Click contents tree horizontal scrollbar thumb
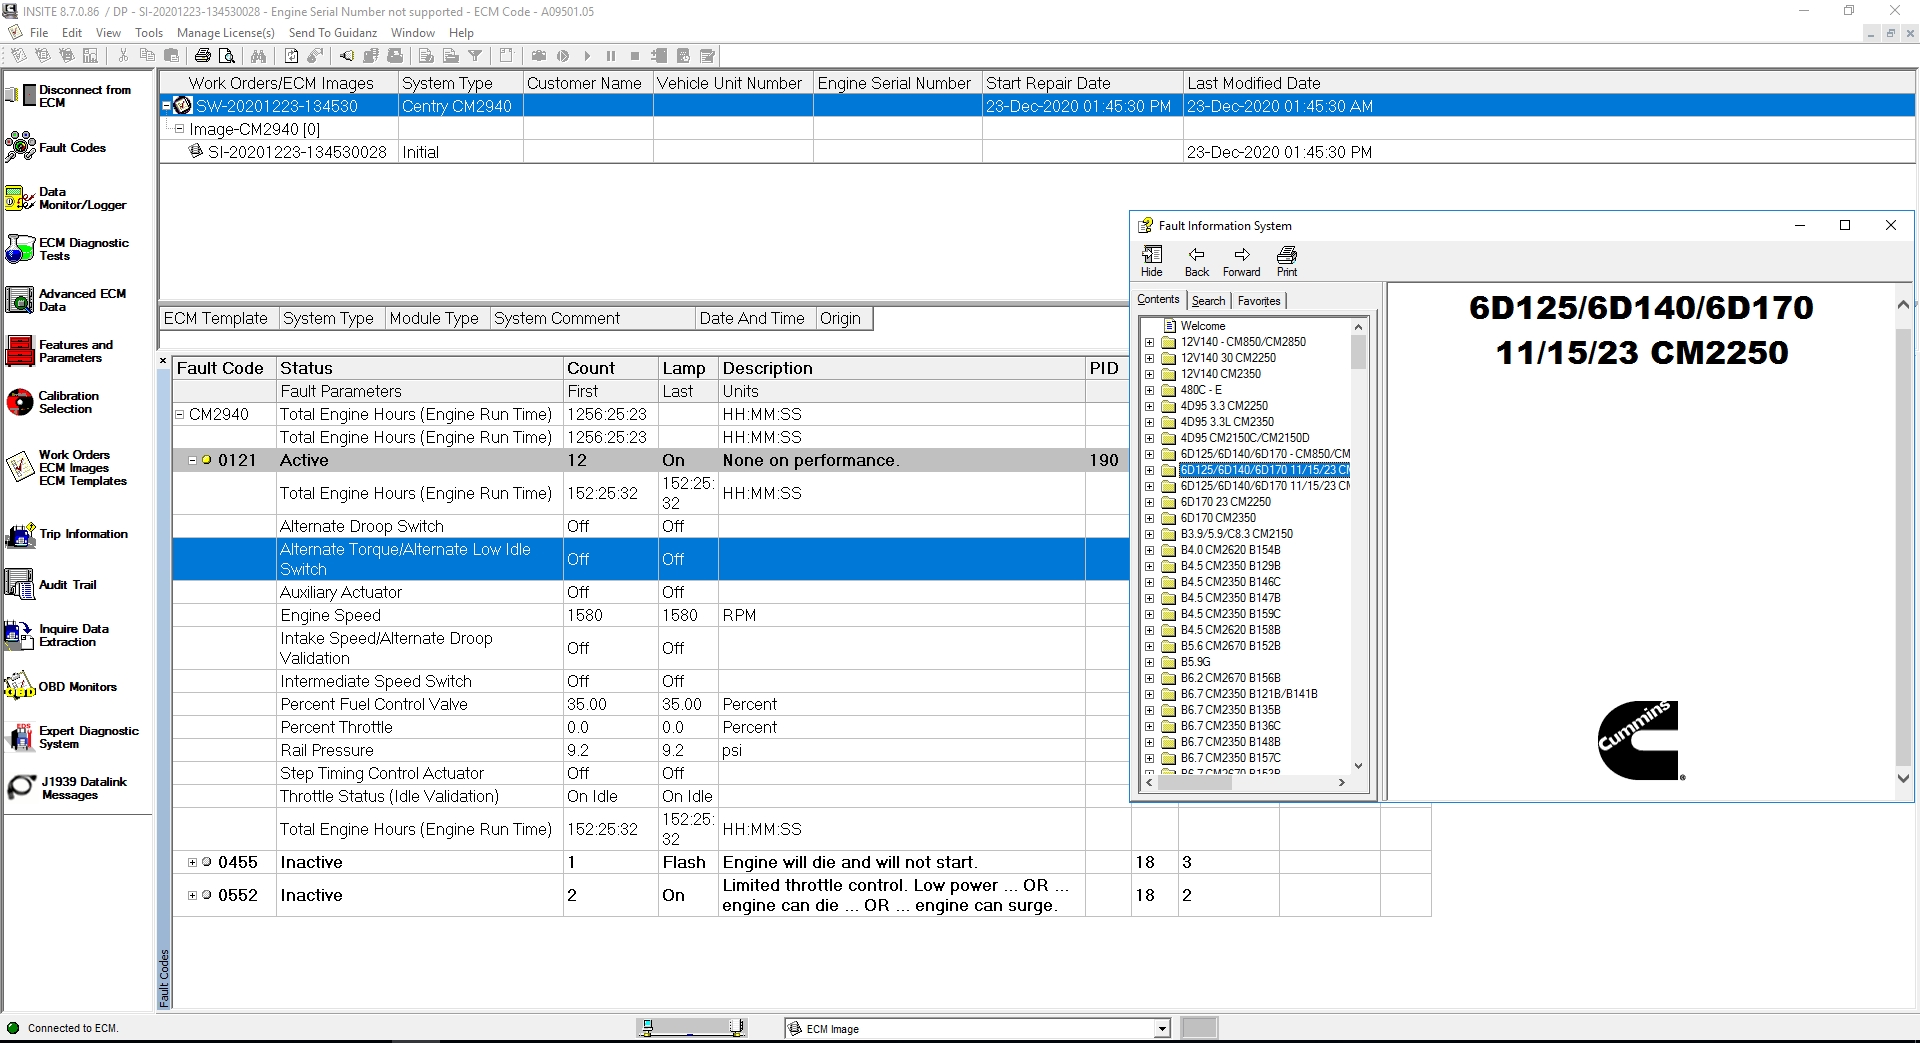This screenshot has height=1043, width=1920. tap(1195, 783)
